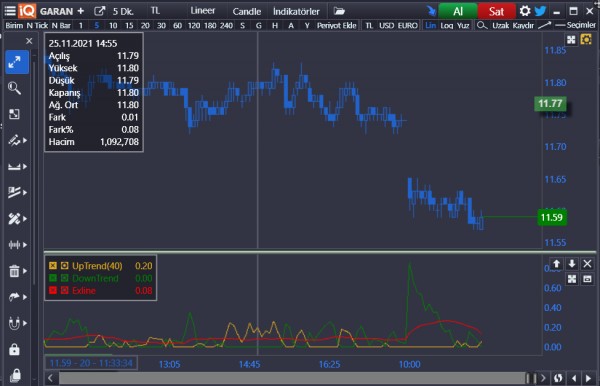Click the horizontal chart scrollbar

click(293, 378)
